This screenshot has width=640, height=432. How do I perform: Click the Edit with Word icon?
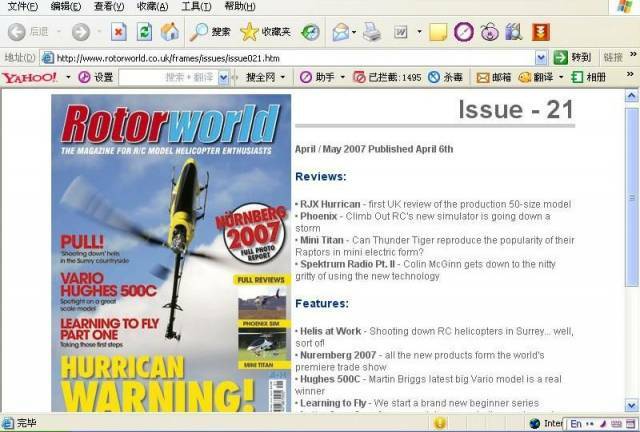[x=400, y=32]
